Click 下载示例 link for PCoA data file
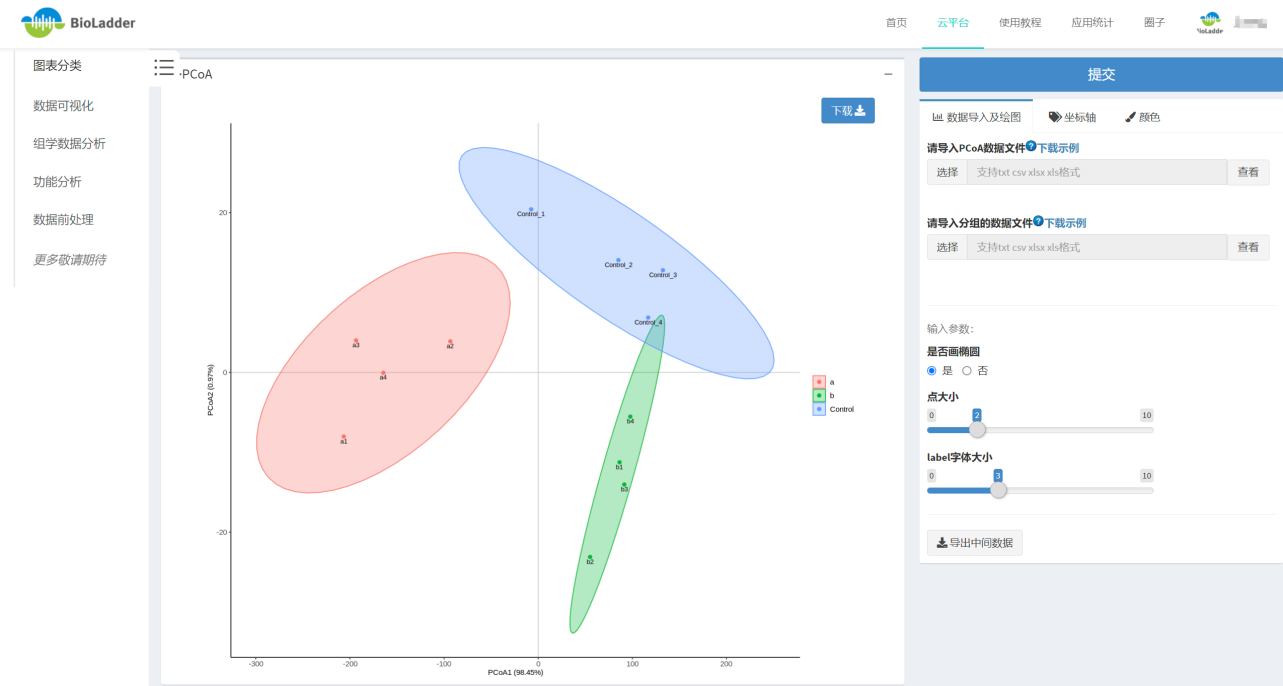Screen dimensions: 1283x686 [1058, 148]
